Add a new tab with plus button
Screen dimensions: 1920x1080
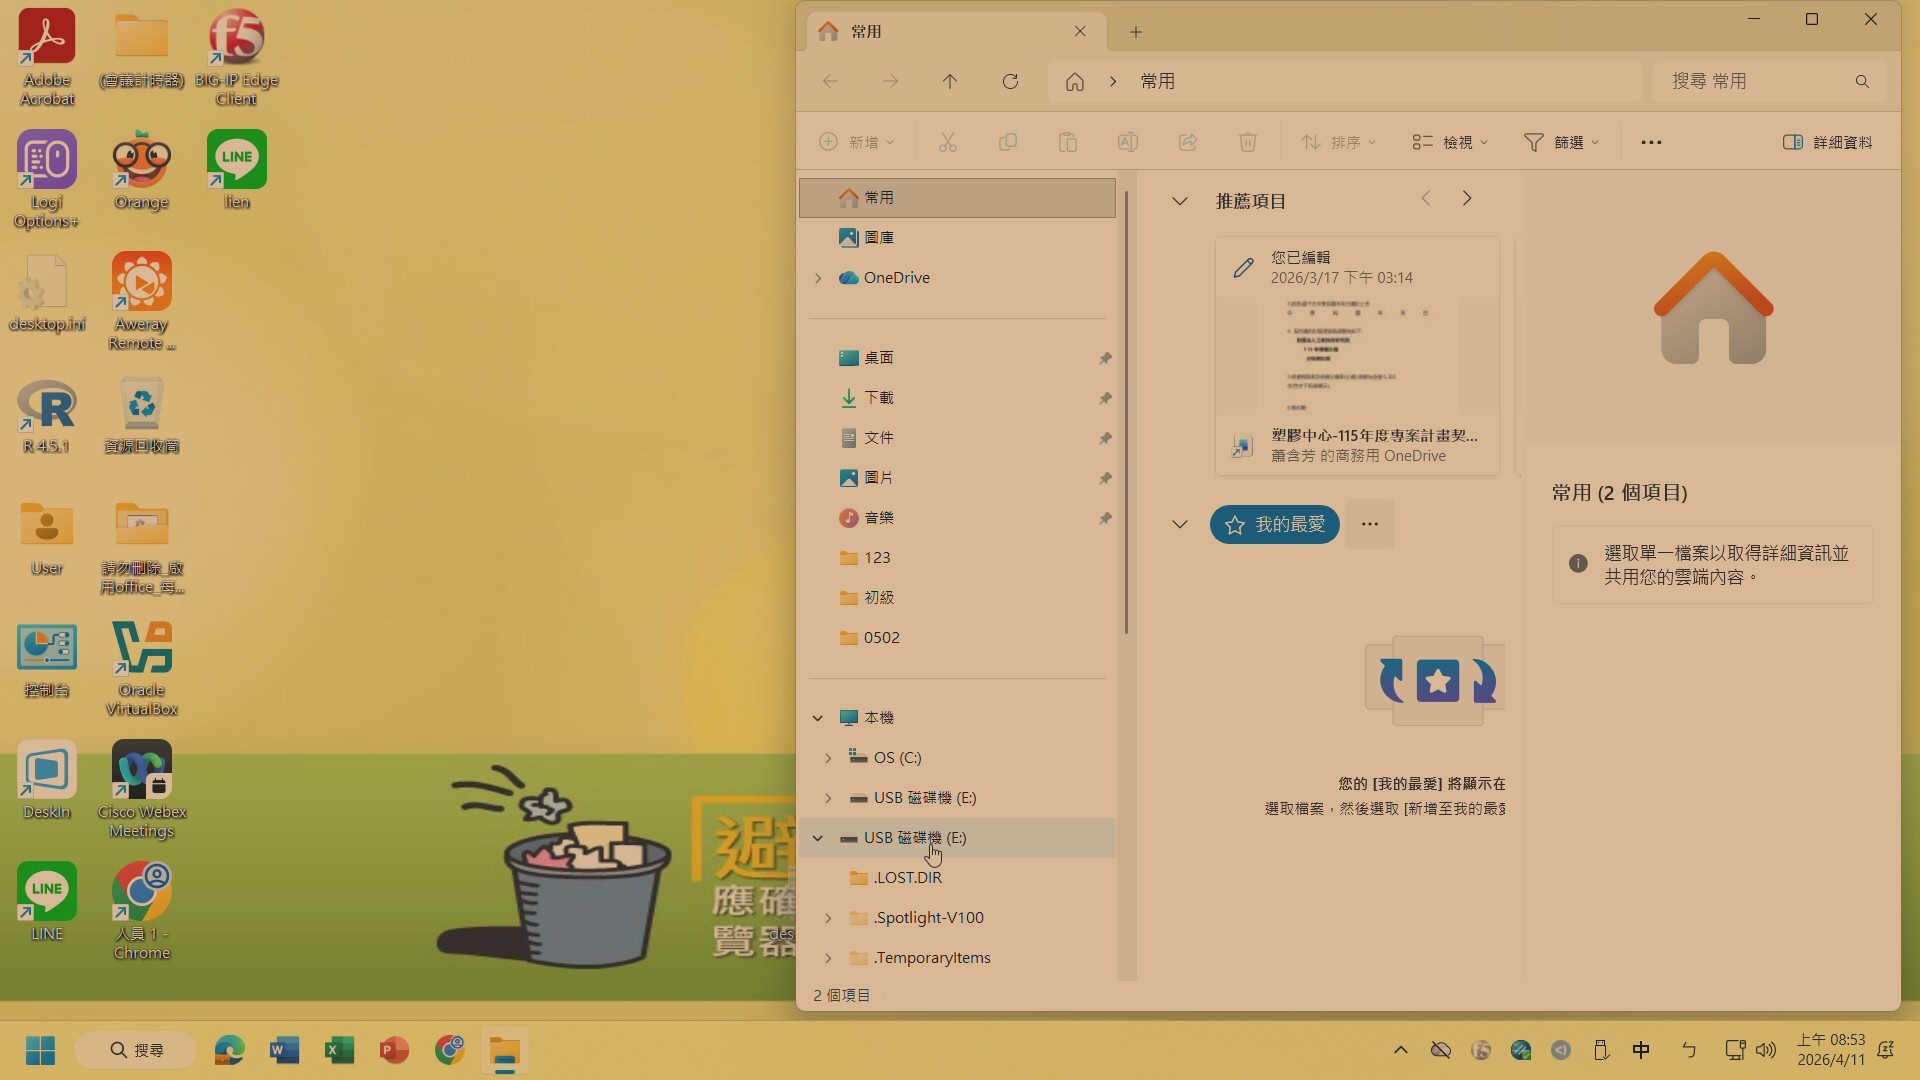click(x=1136, y=32)
